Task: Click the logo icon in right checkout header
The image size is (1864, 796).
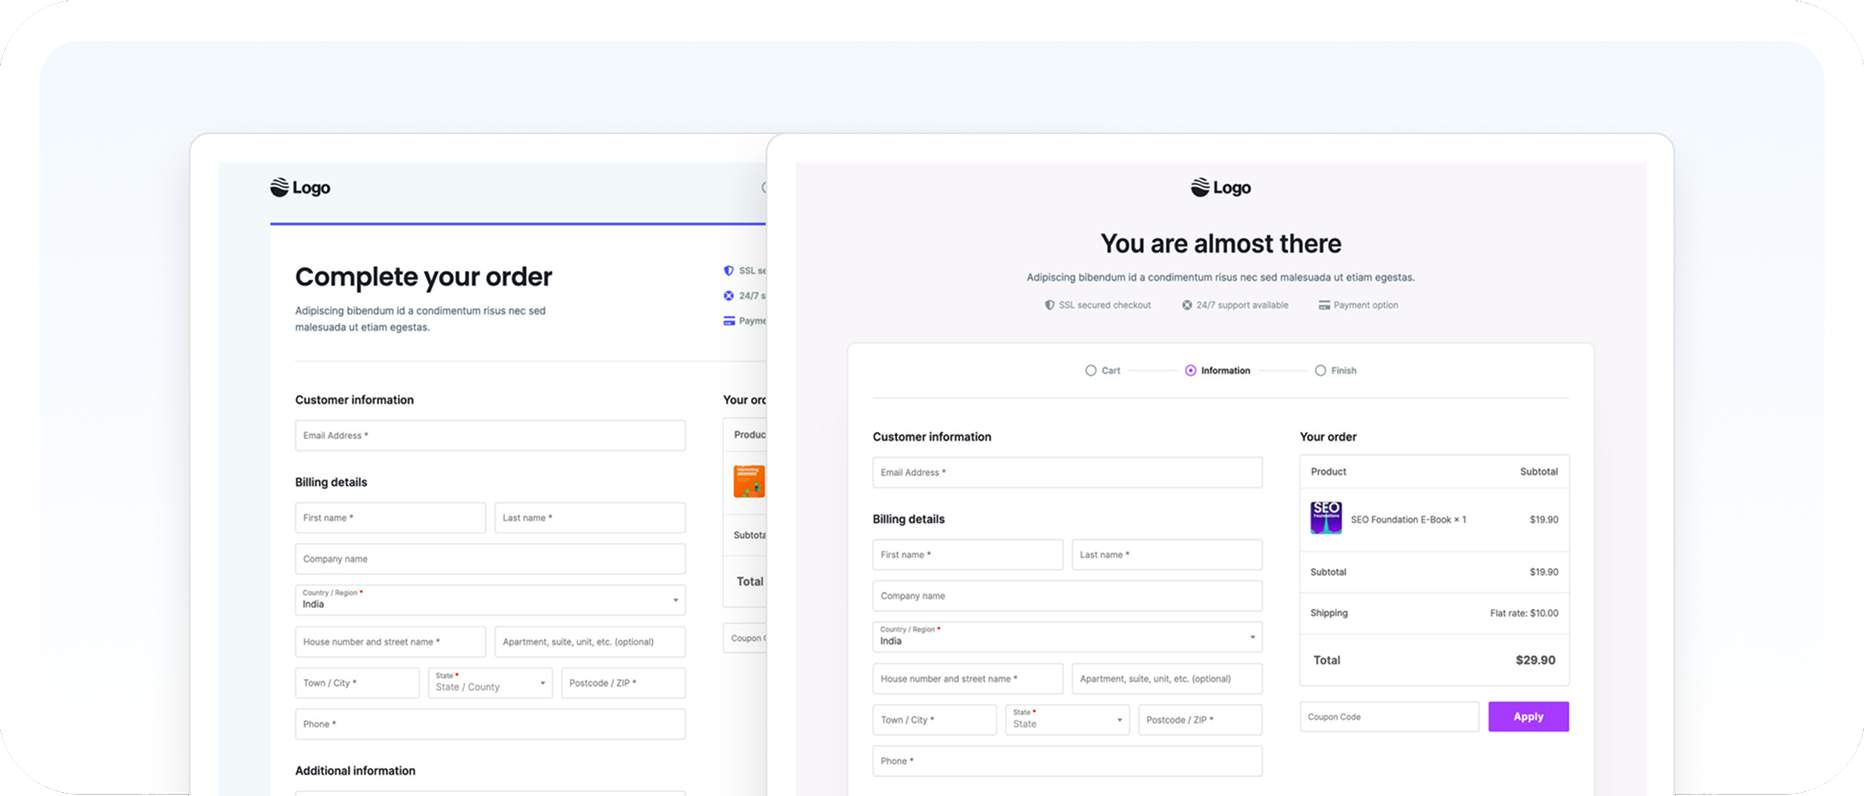Action: click(1199, 187)
